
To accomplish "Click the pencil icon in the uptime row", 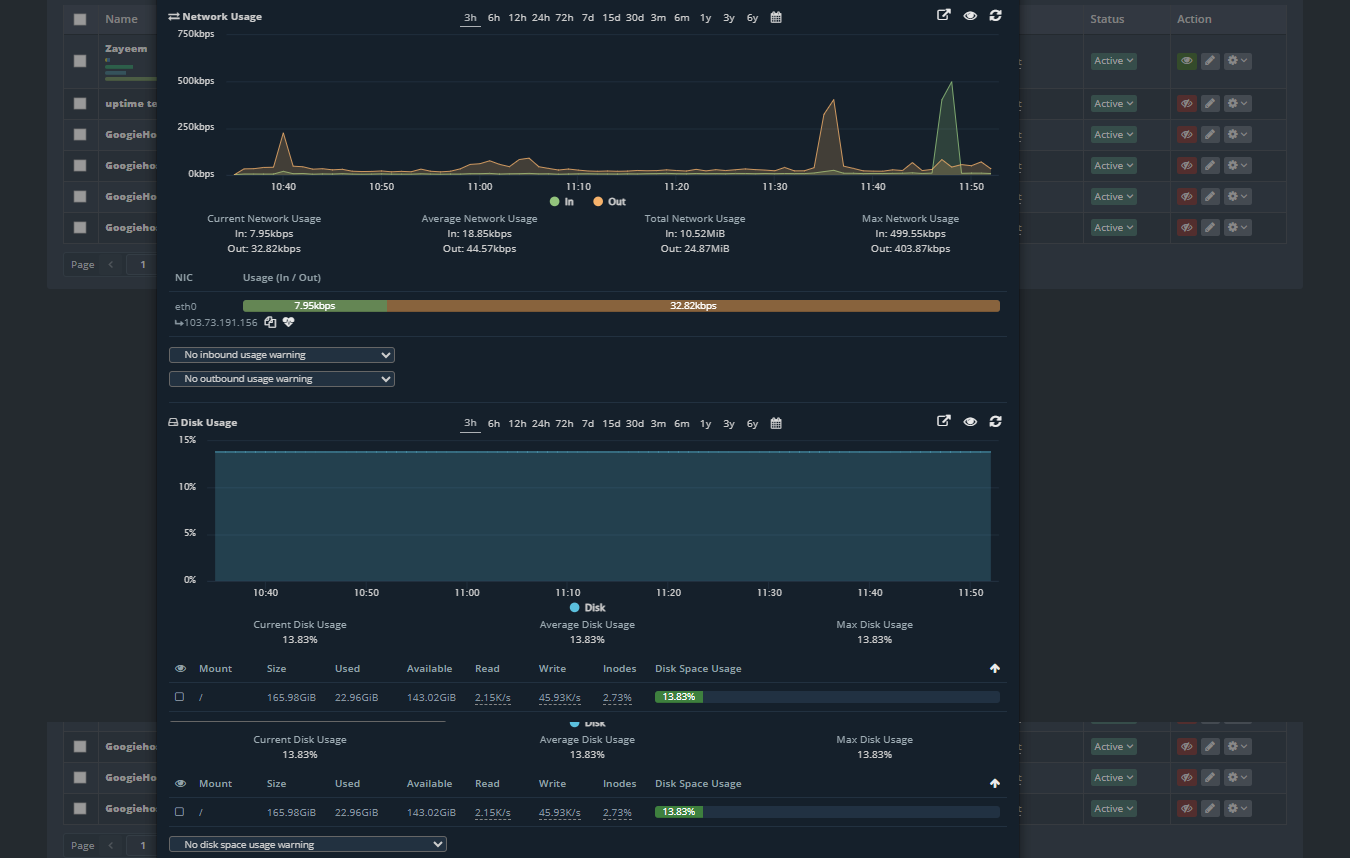I will (x=1210, y=103).
